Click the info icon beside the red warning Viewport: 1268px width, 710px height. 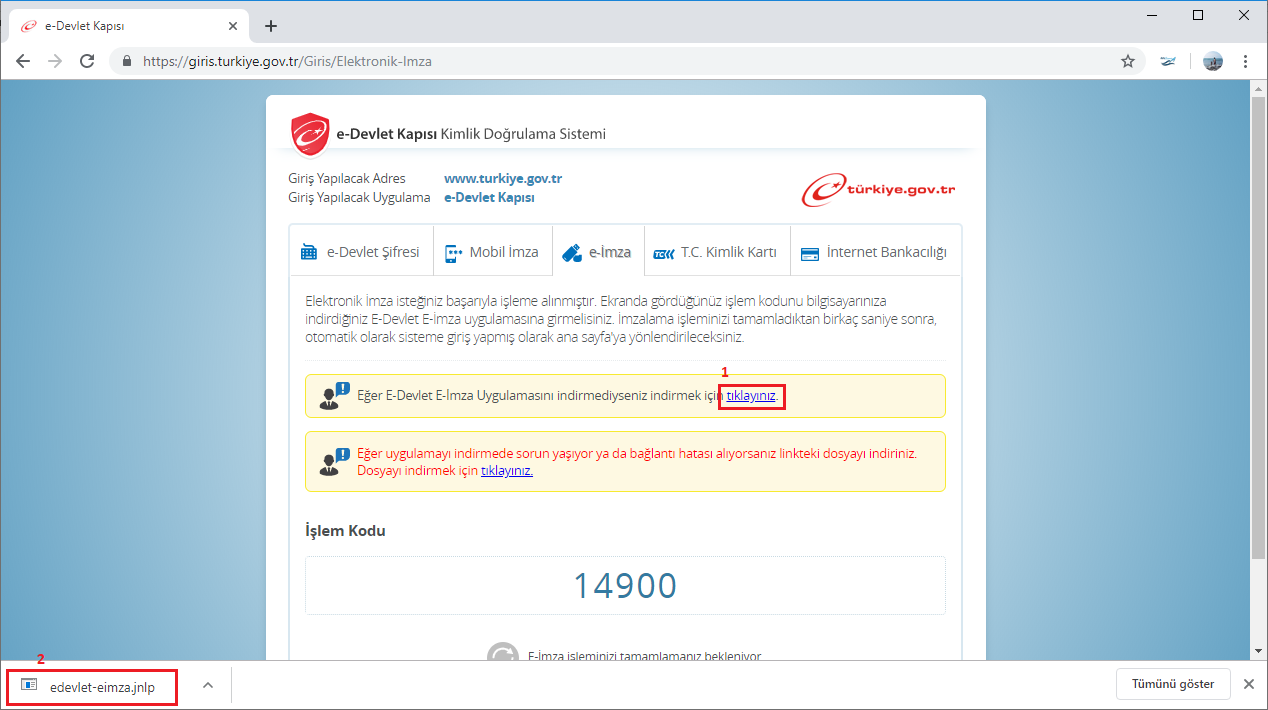click(334, 461)
